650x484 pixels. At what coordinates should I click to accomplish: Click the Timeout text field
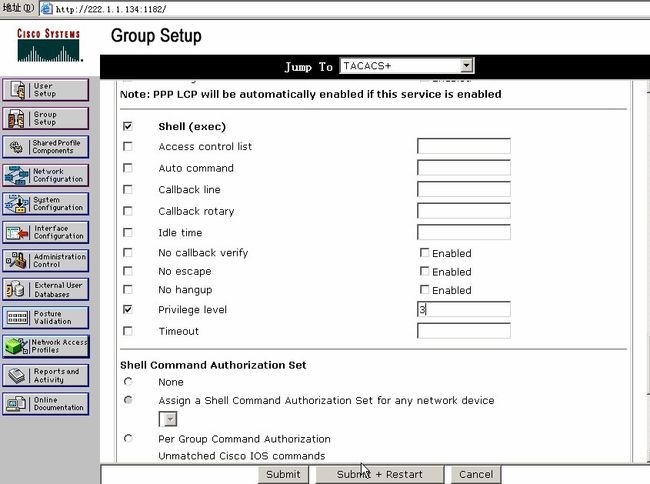pos(463,331)
